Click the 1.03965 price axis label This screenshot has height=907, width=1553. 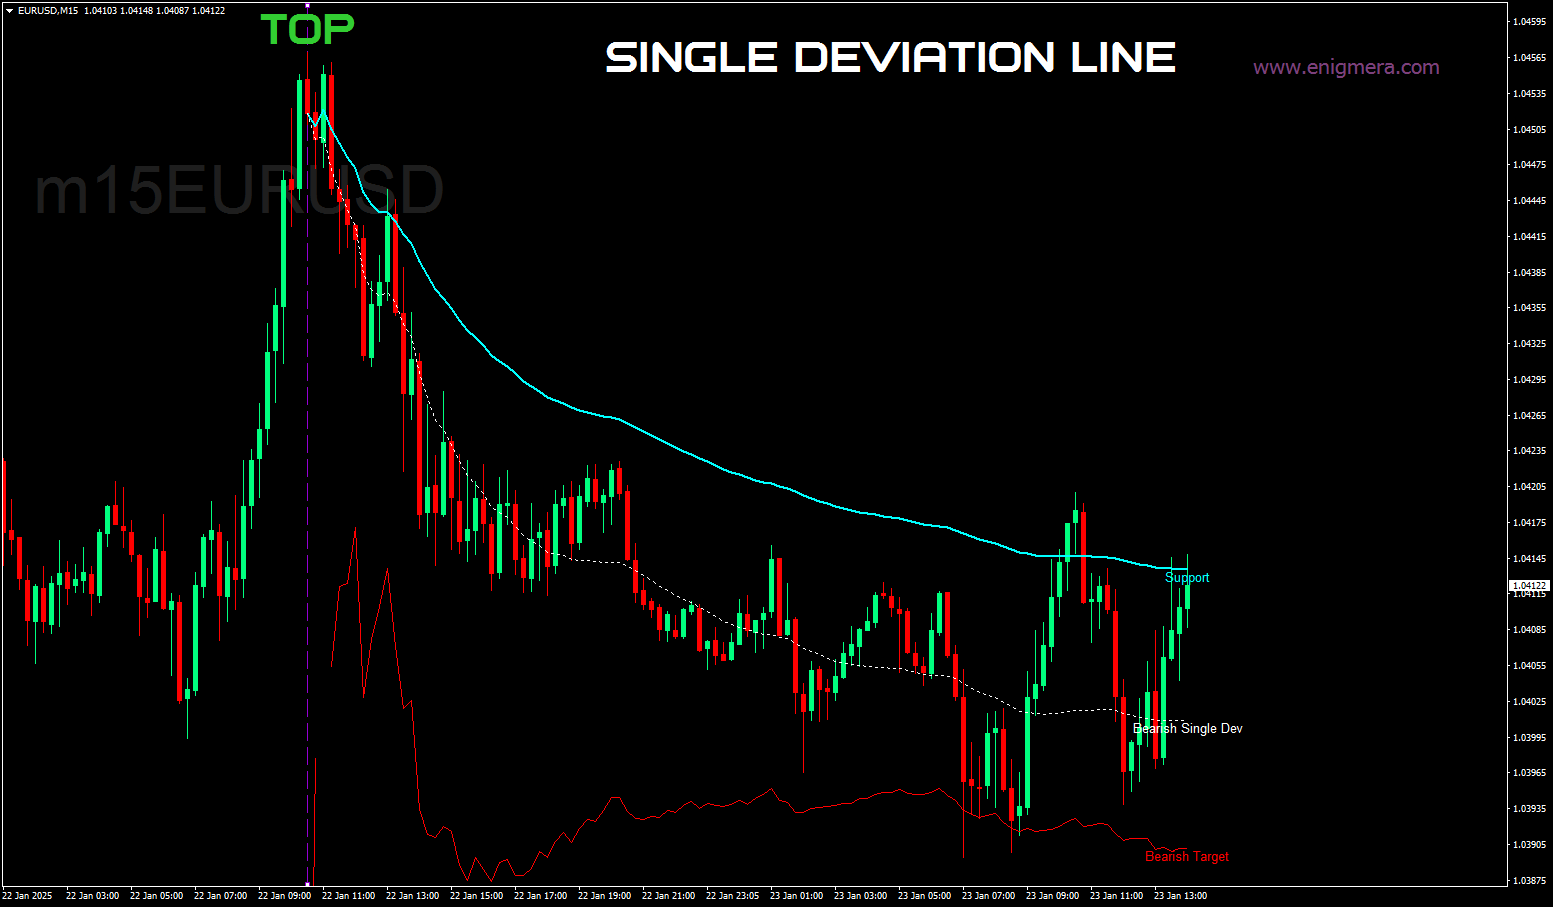pyautogui.click(x=1530, y=773)
